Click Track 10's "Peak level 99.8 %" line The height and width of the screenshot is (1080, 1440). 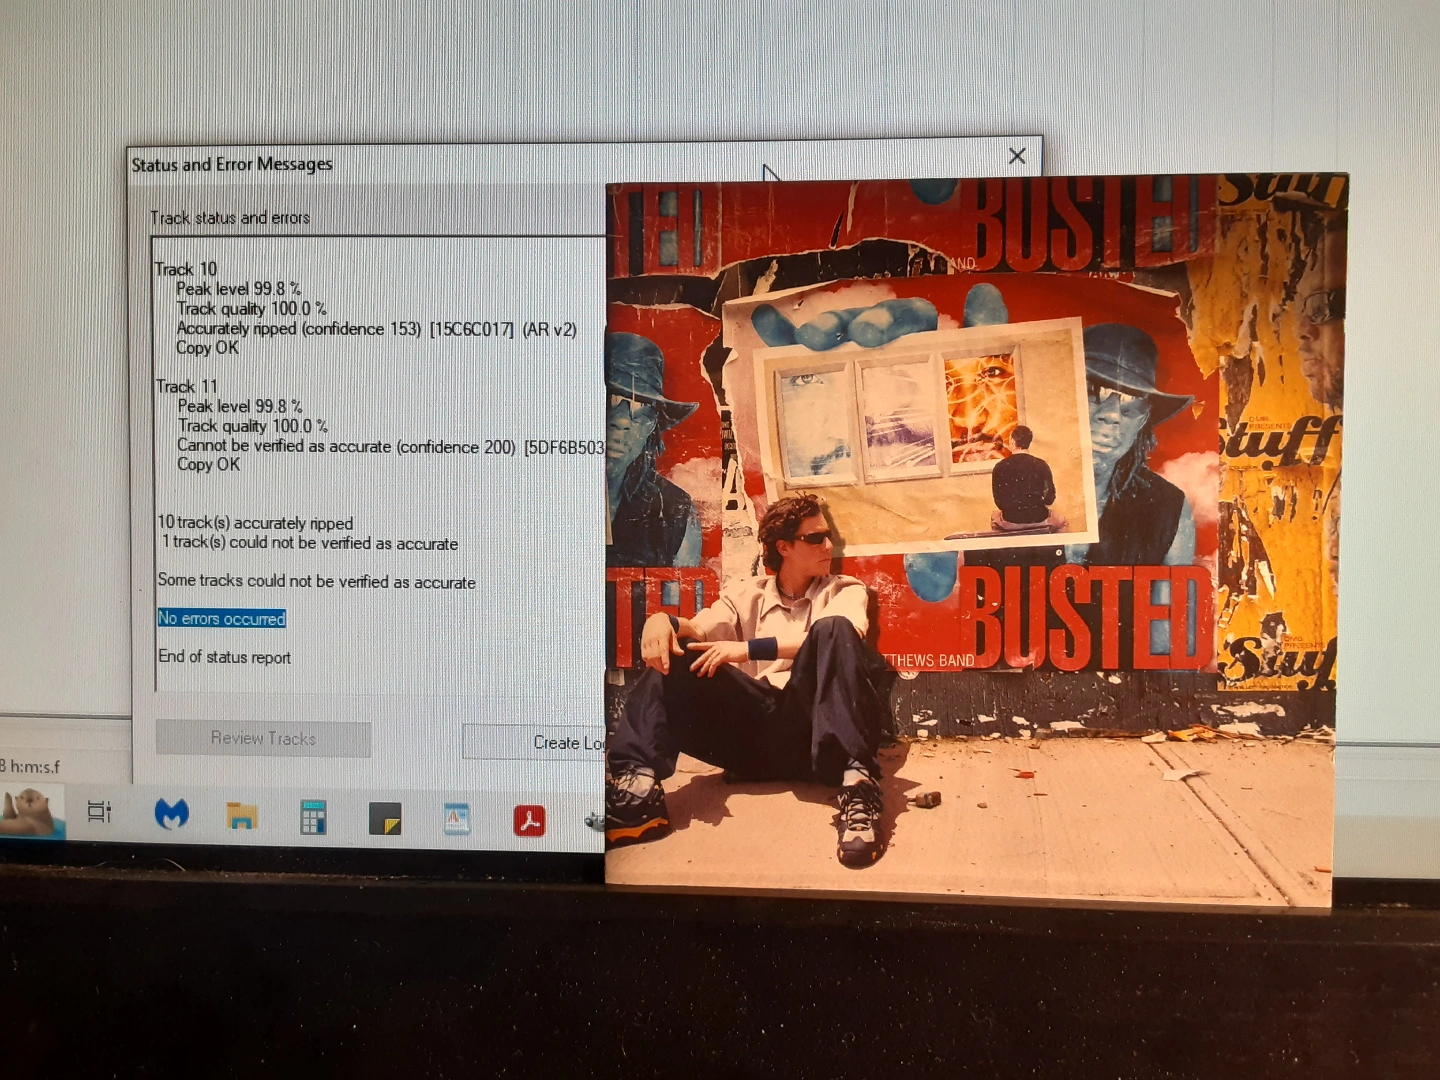coord(239,289)
